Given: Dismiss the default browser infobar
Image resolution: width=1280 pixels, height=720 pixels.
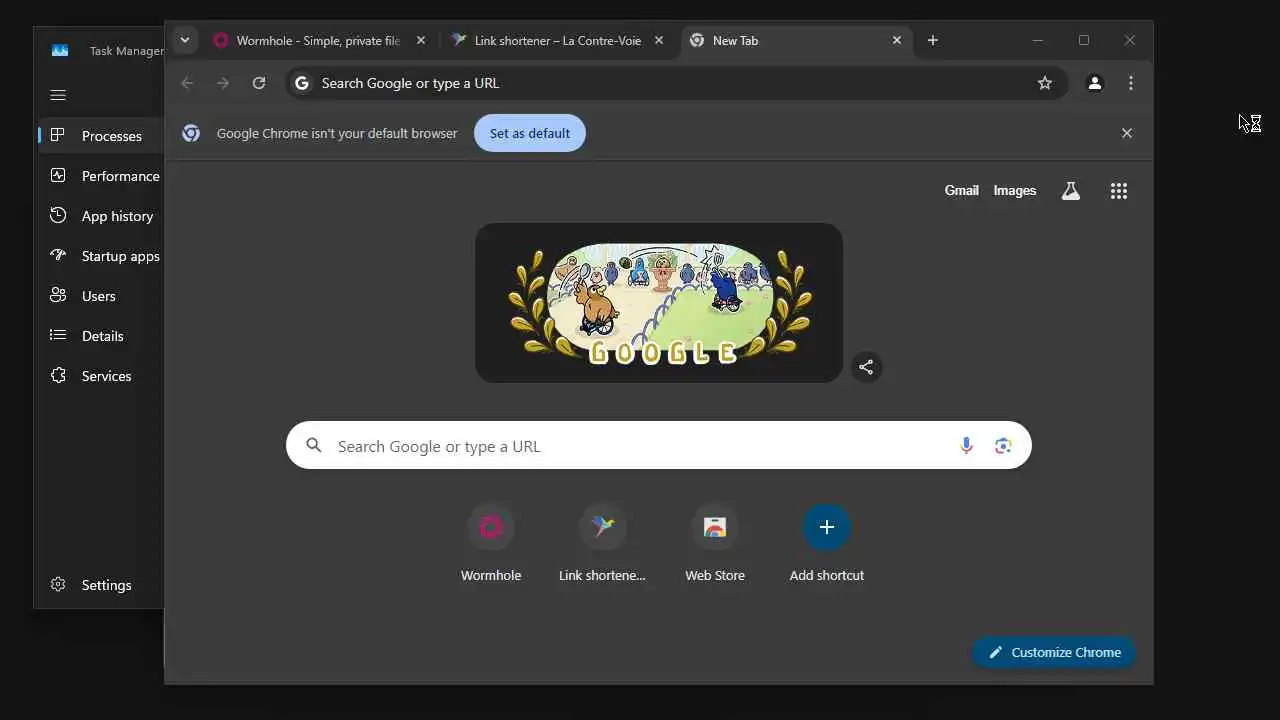Looking at the screenshot, I should (1127, 133).
